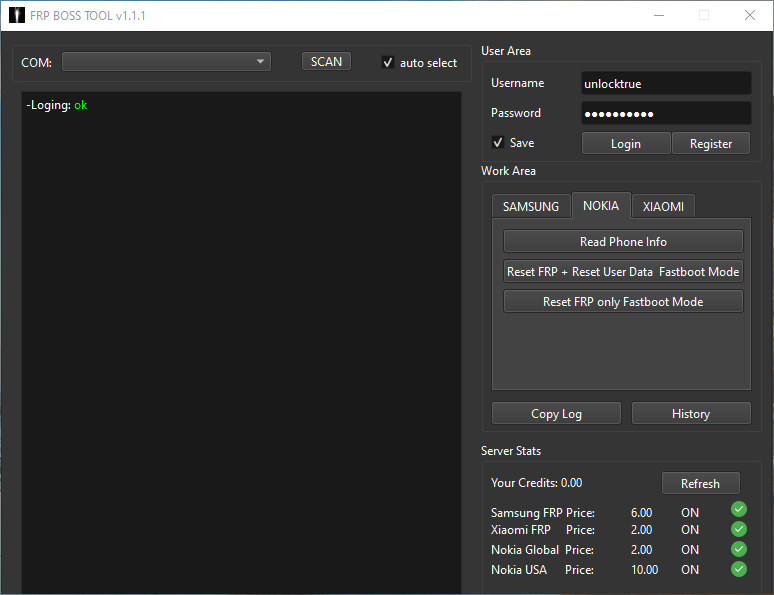Image resolution: width=774 pixels, height=595 pixels.
Task: Click Read Phone Info
Action: [623, 242]
